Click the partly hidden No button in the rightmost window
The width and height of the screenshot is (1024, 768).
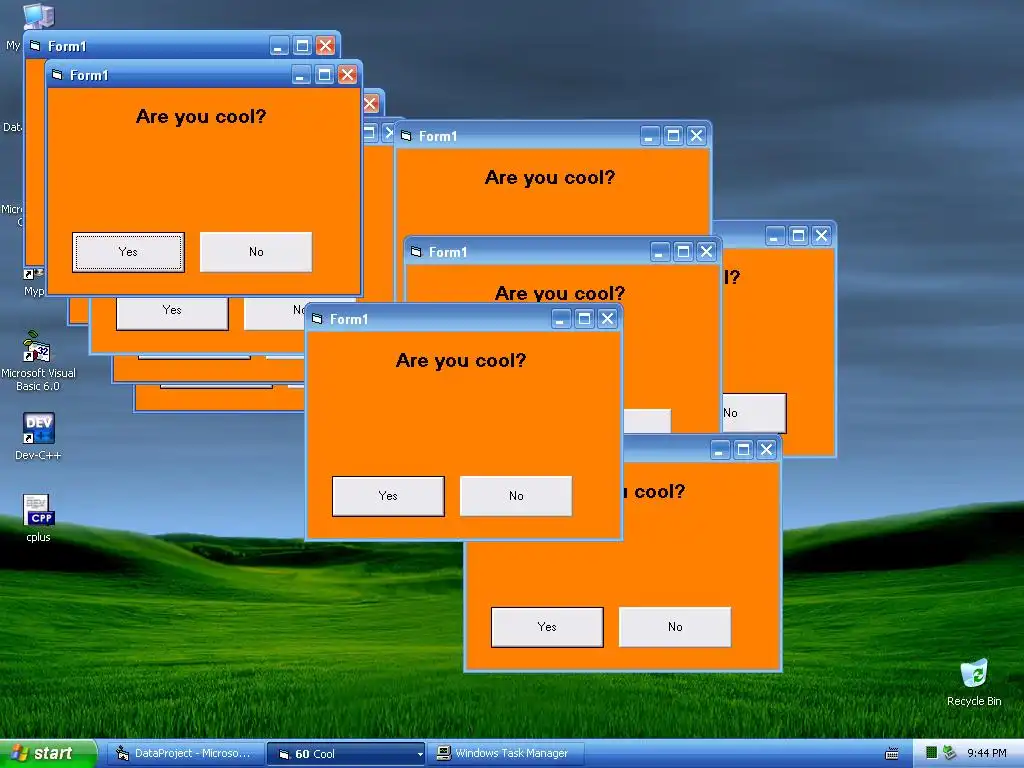pos(754,413)
